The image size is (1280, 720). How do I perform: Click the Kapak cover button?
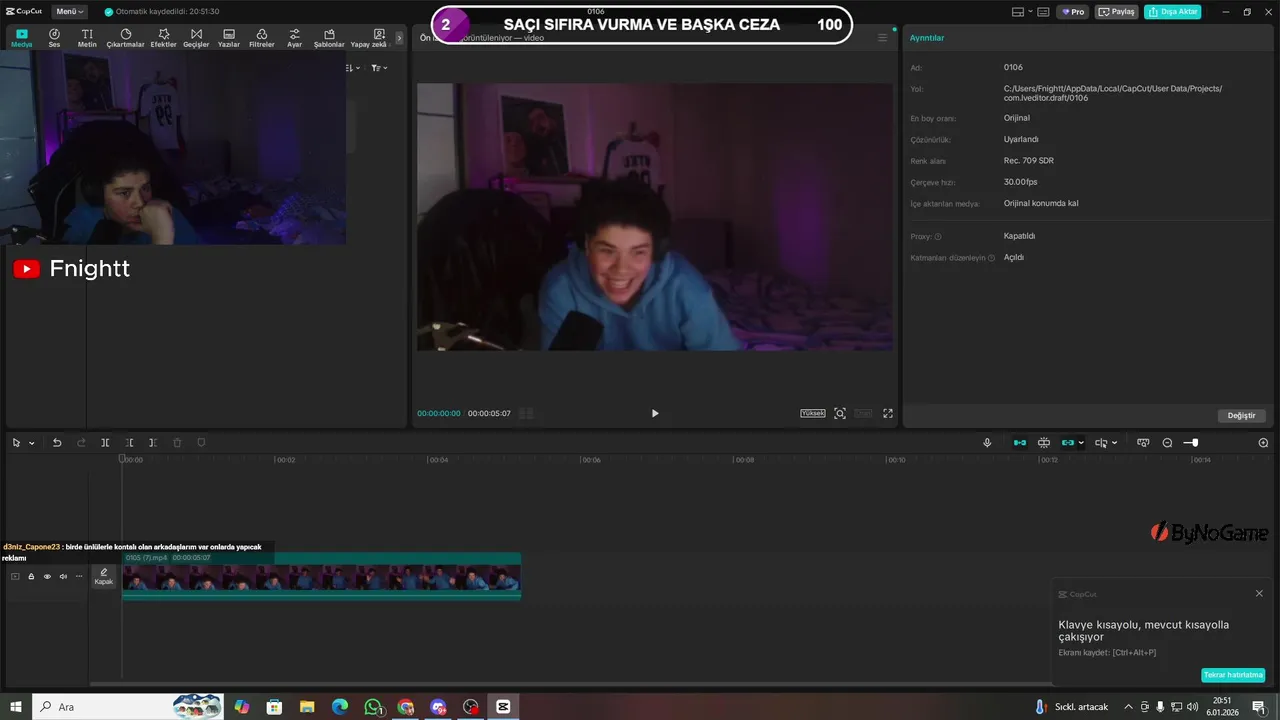tap(104, 577)
